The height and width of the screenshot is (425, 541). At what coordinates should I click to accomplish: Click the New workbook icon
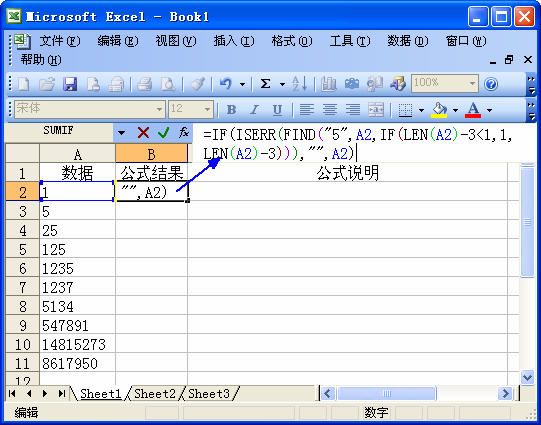tap(23, 84)
